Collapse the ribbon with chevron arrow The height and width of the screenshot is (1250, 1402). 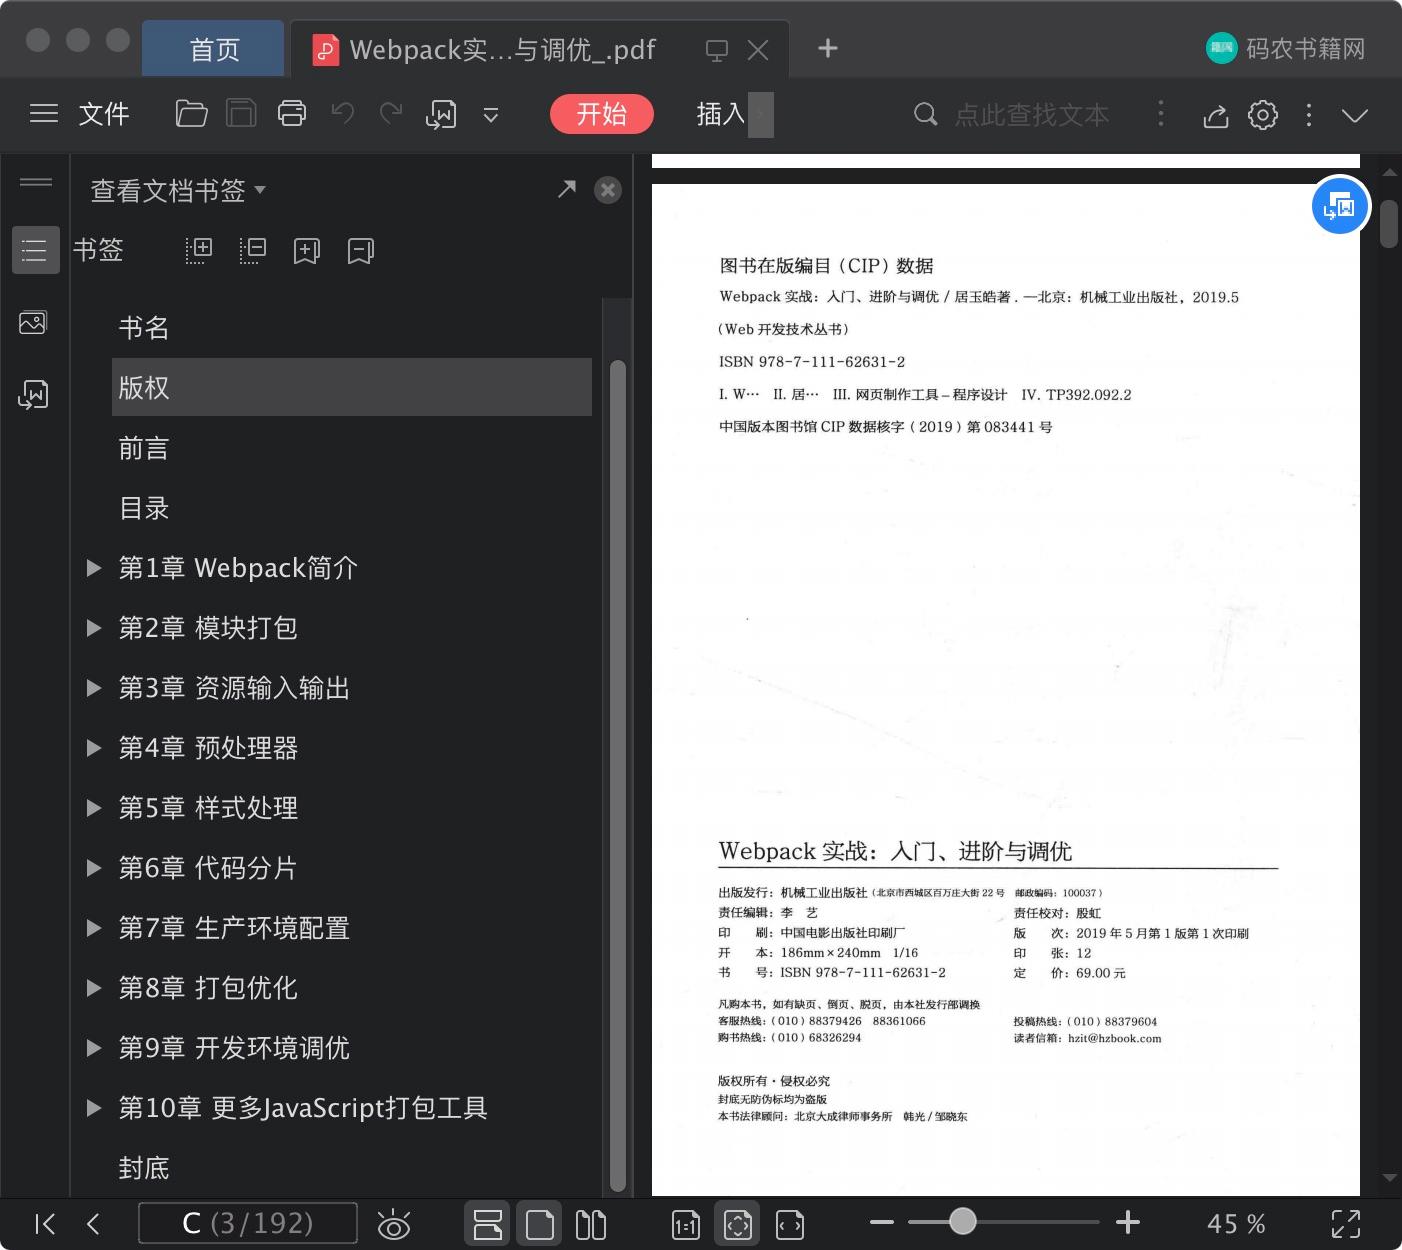[x=1355, y=115]
